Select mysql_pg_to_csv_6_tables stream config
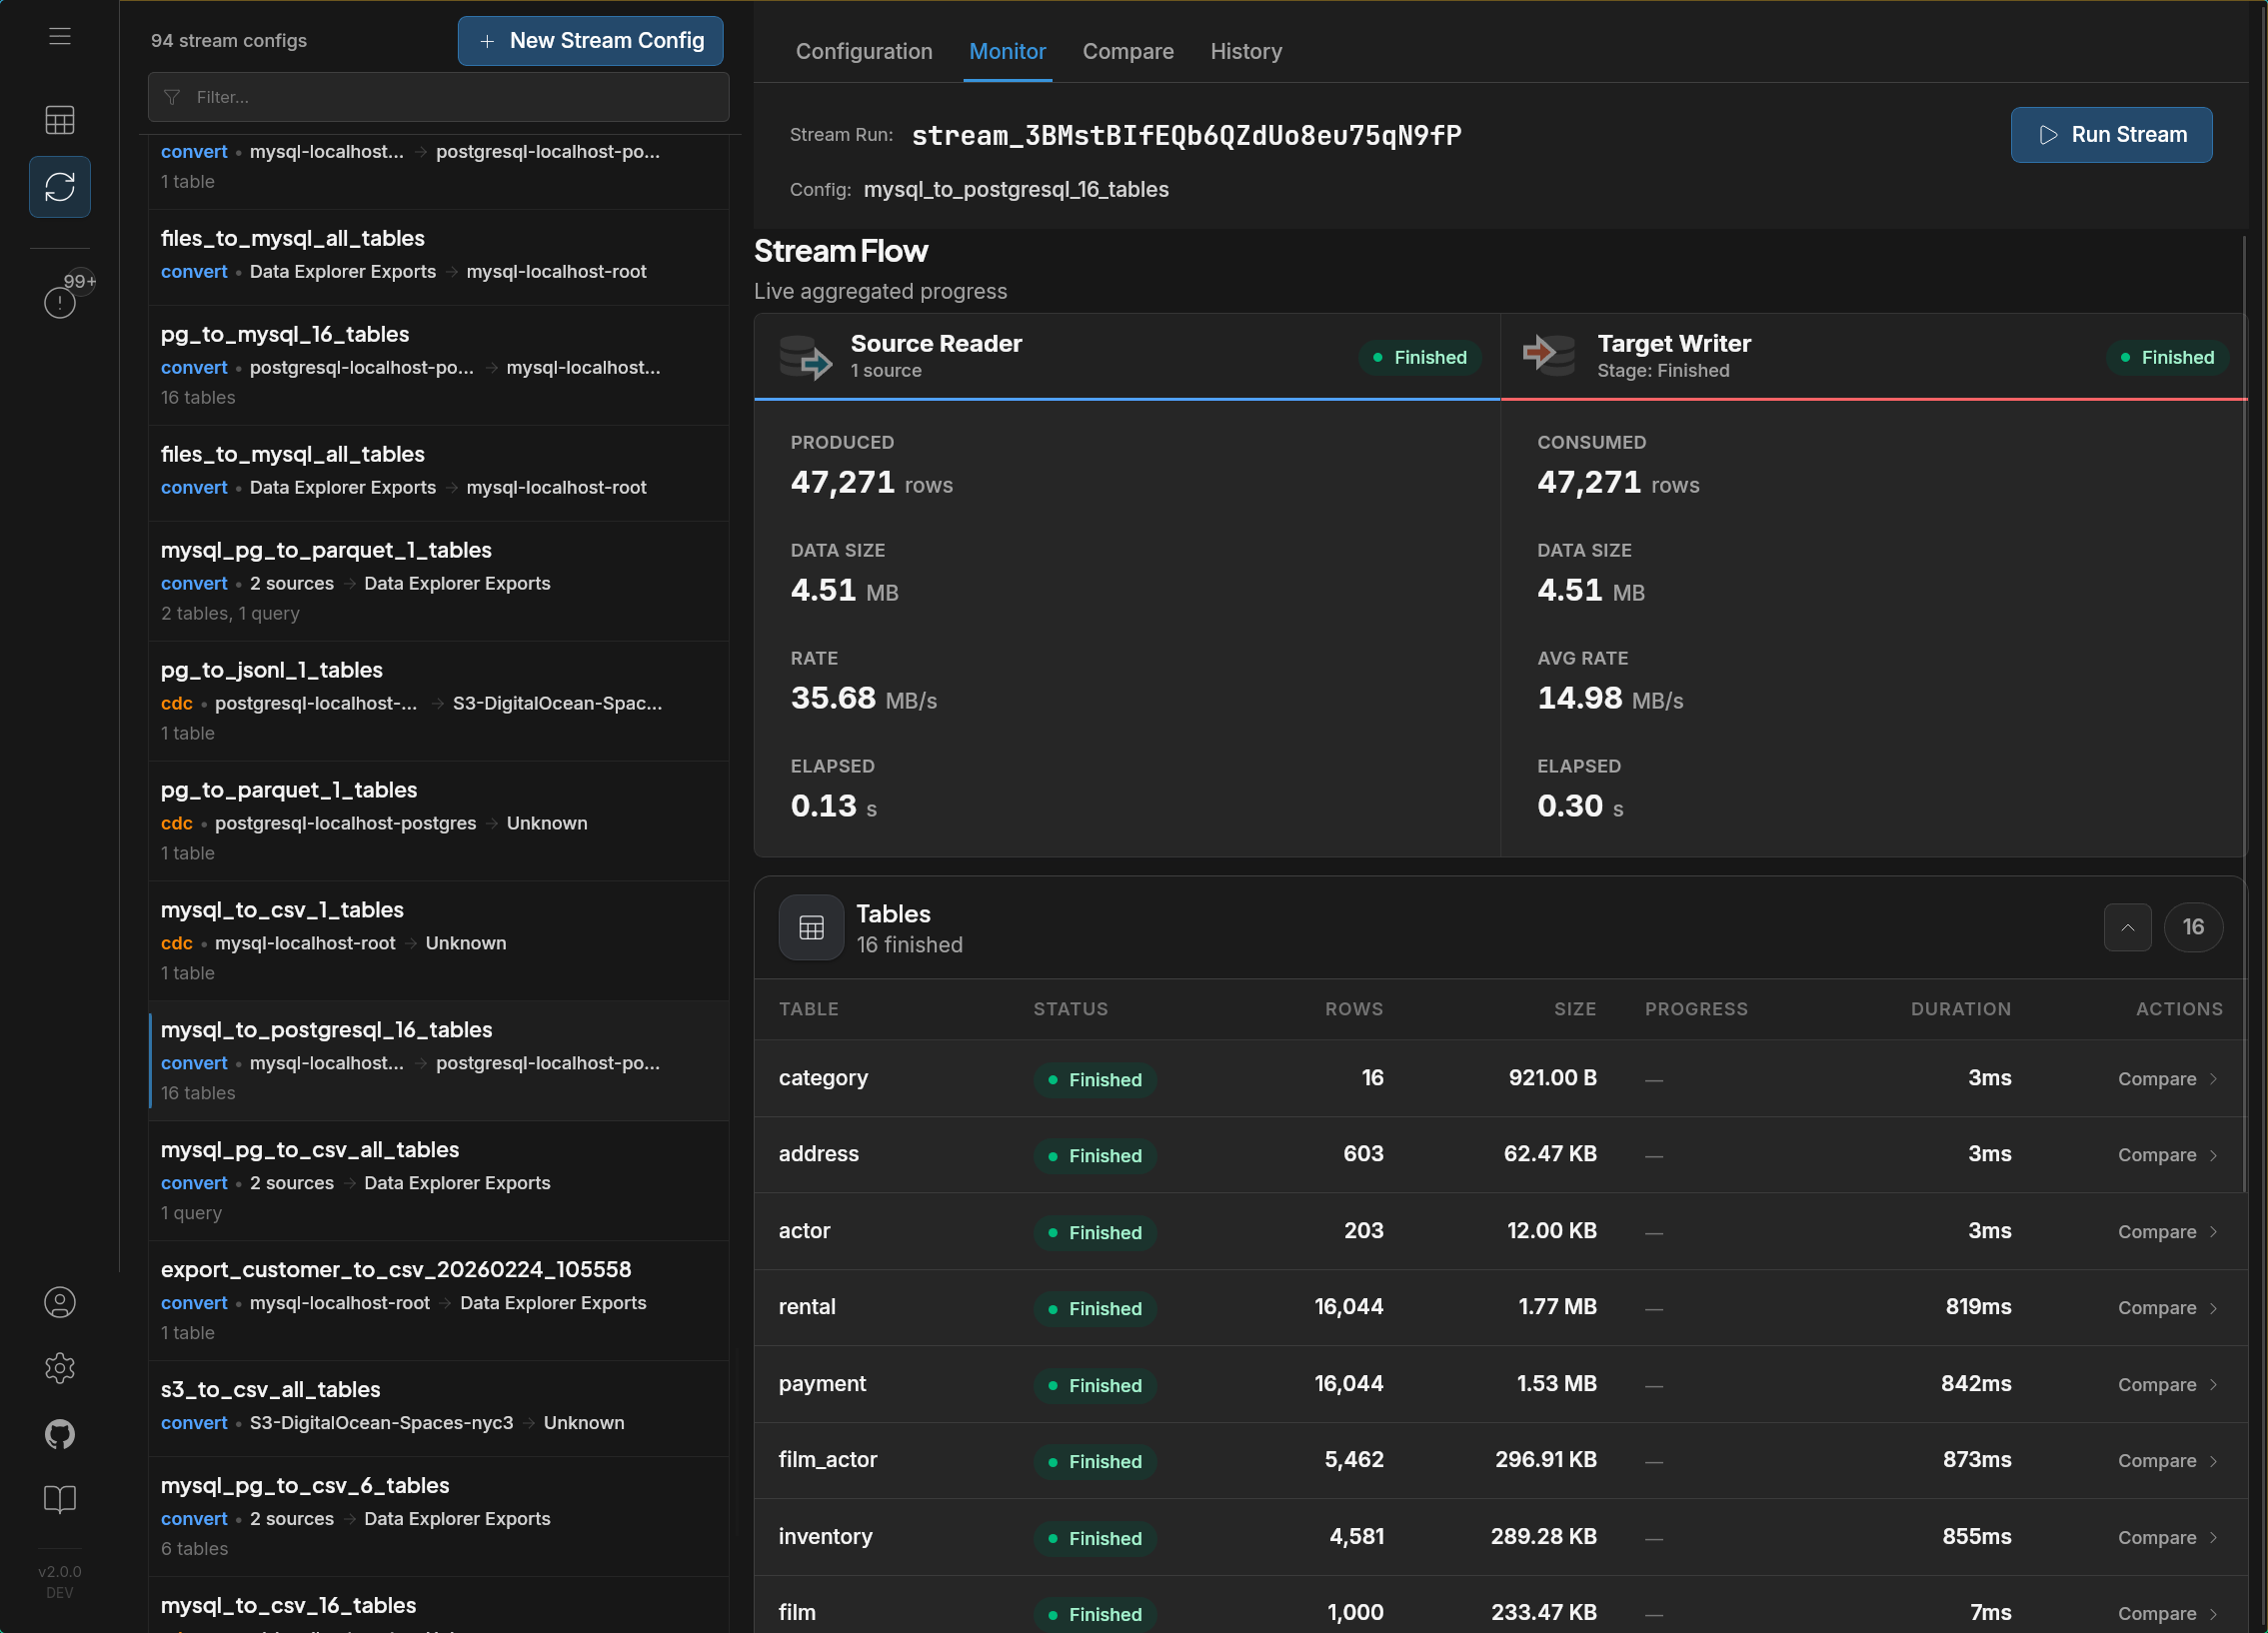 (x=438, y=1517)
